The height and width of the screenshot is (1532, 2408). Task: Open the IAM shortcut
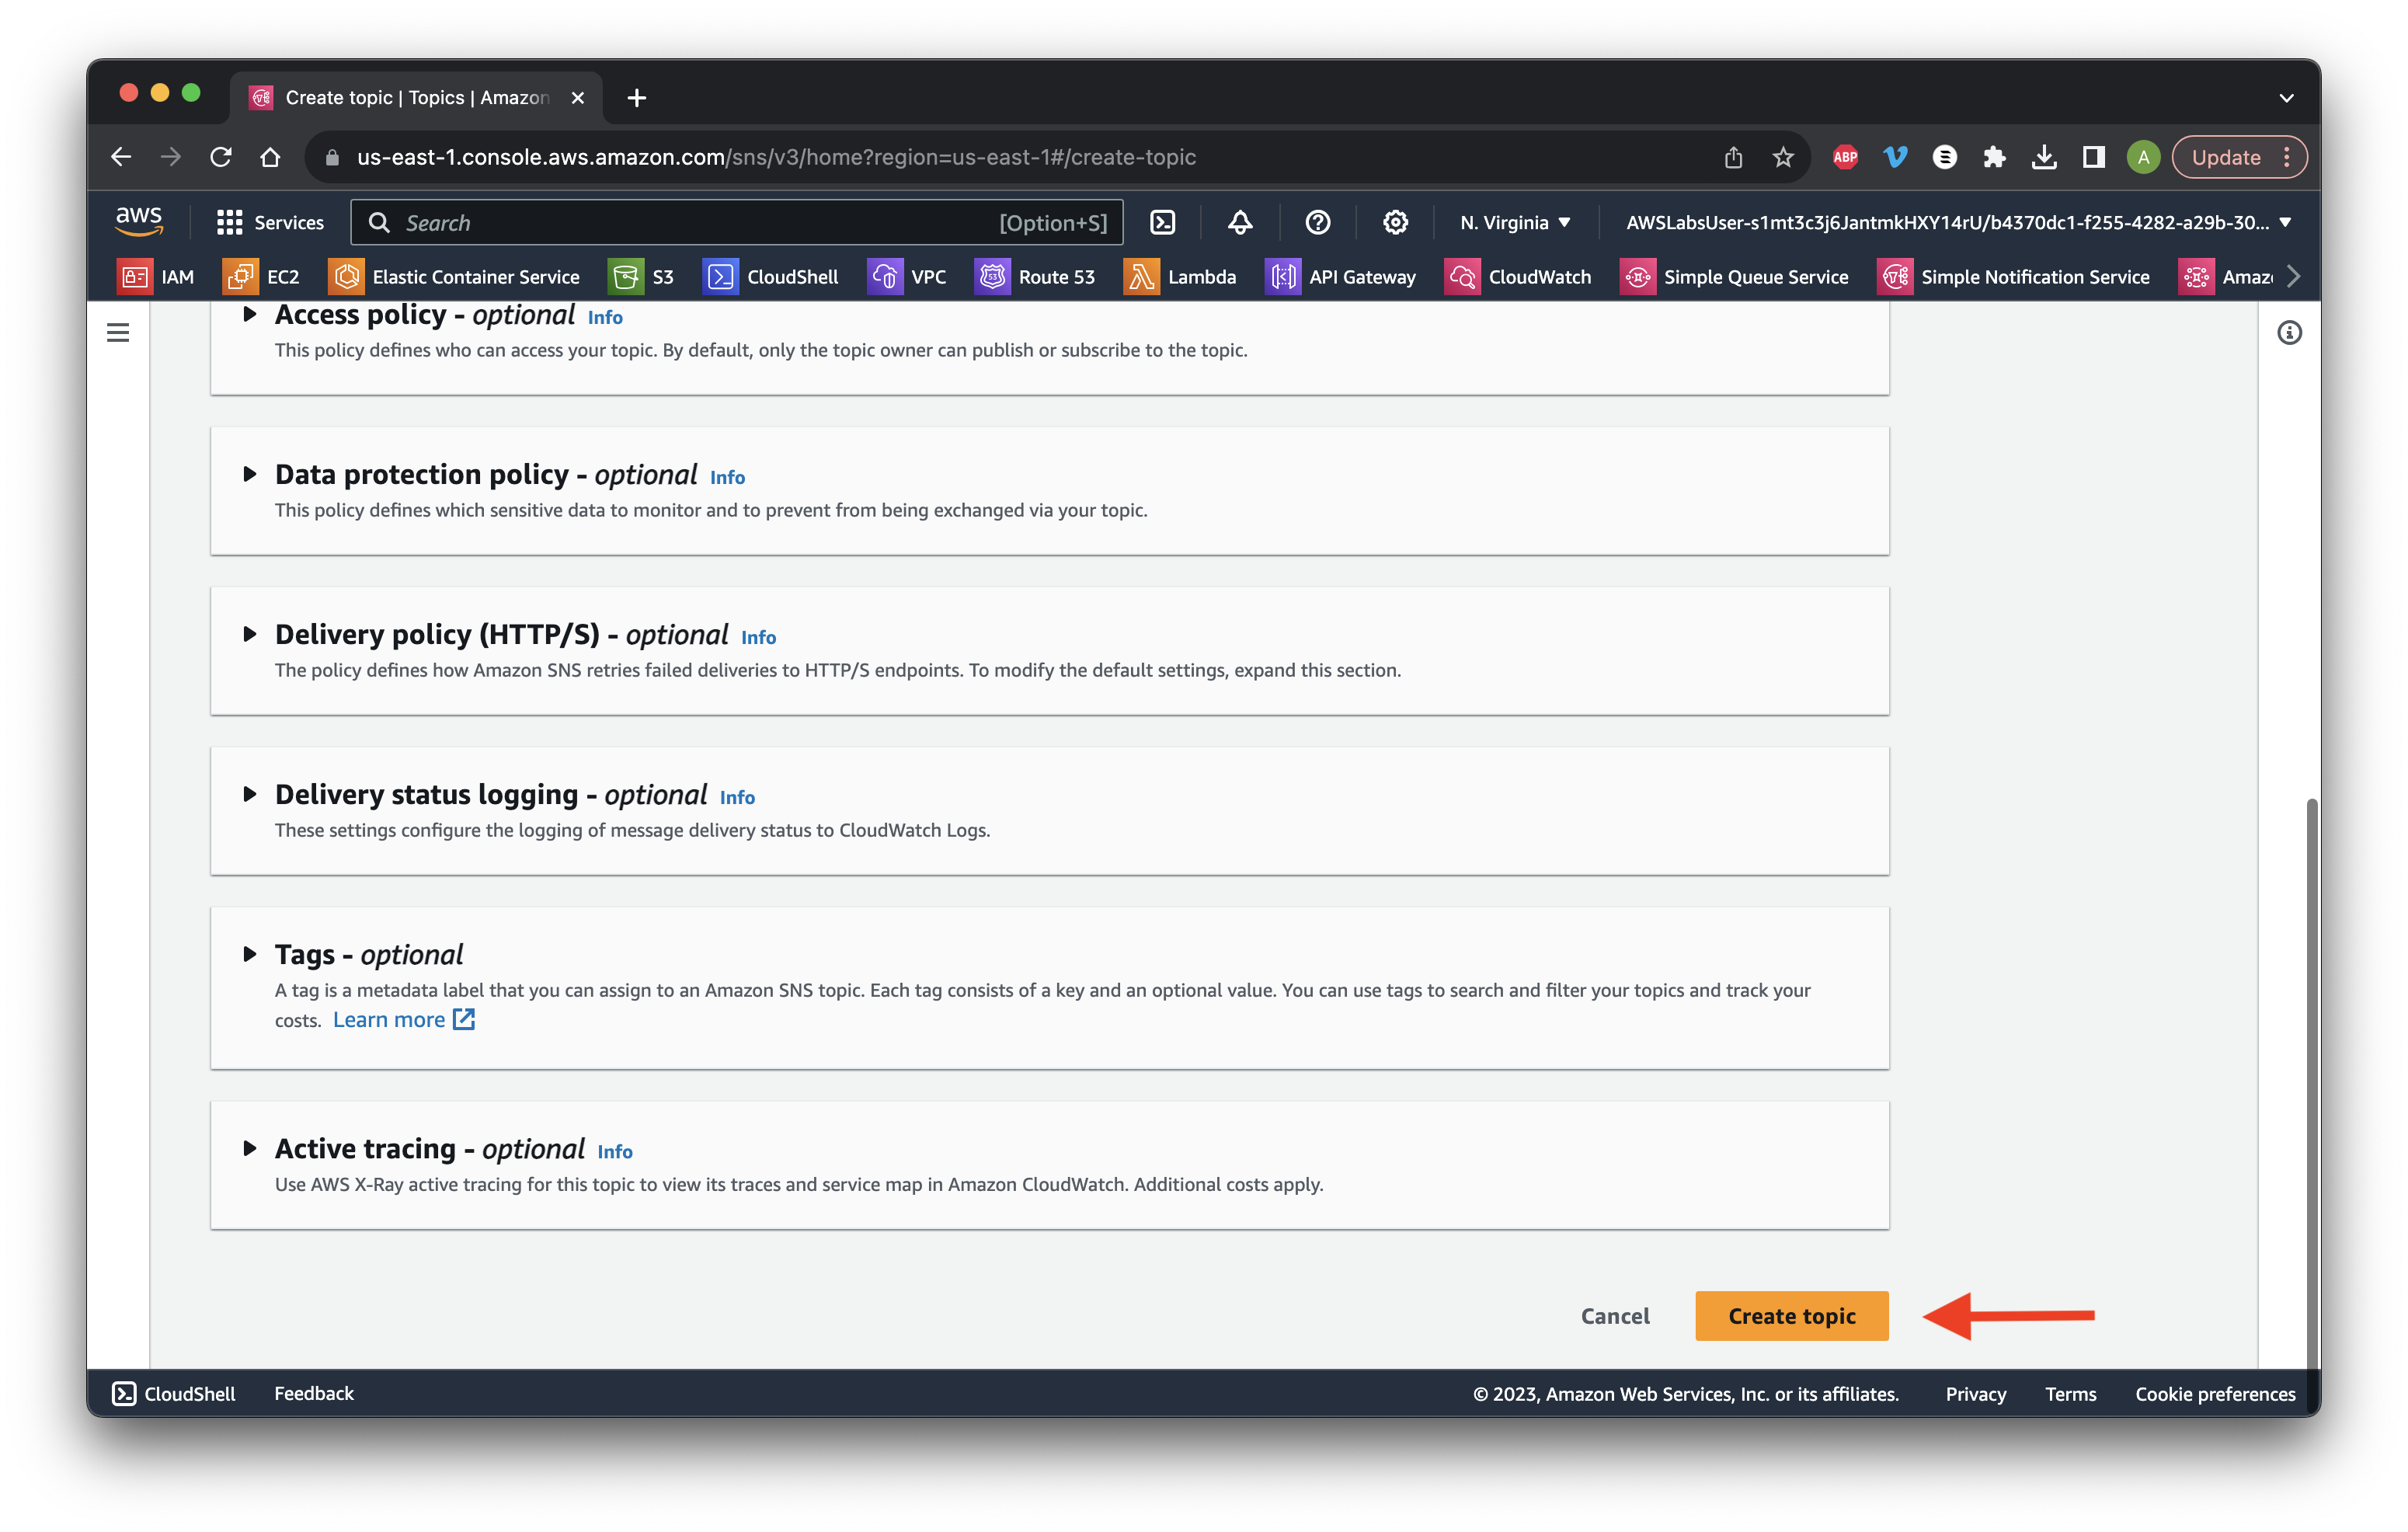(x=156, y=277)
